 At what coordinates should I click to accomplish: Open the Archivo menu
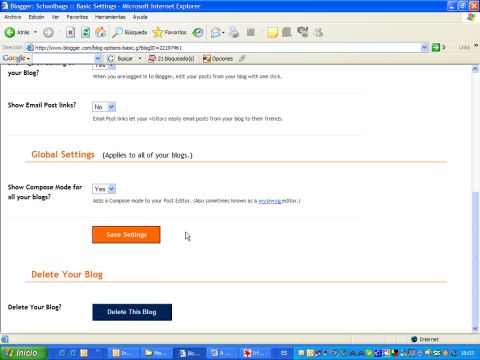pos(13,17)
